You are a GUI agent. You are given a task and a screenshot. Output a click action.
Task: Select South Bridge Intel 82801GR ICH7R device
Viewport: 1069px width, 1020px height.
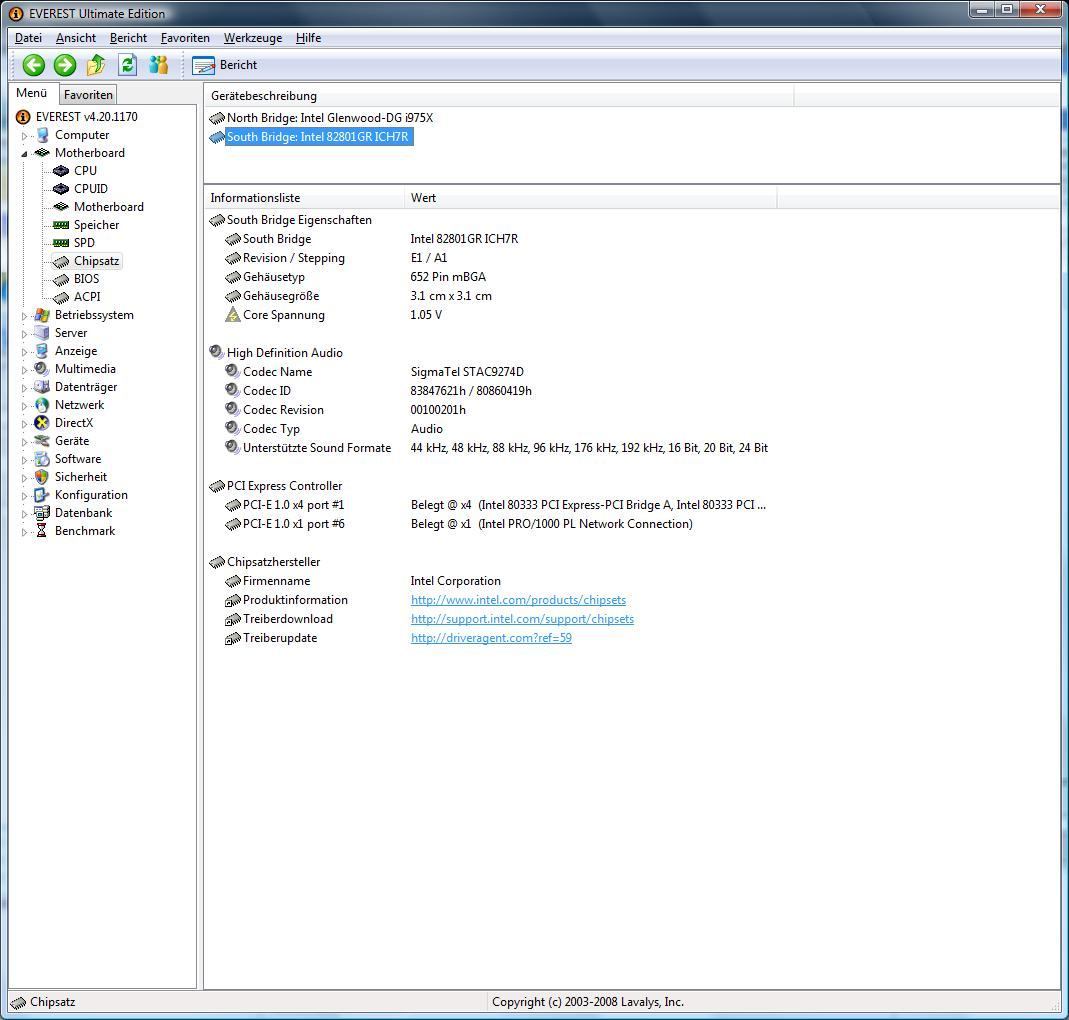[318, 137]
